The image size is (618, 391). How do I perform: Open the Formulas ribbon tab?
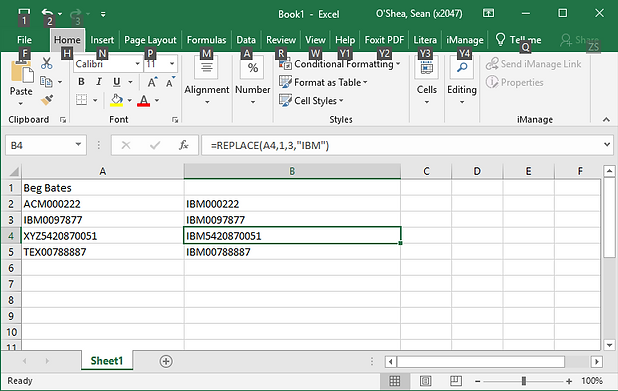click(207, 40)
